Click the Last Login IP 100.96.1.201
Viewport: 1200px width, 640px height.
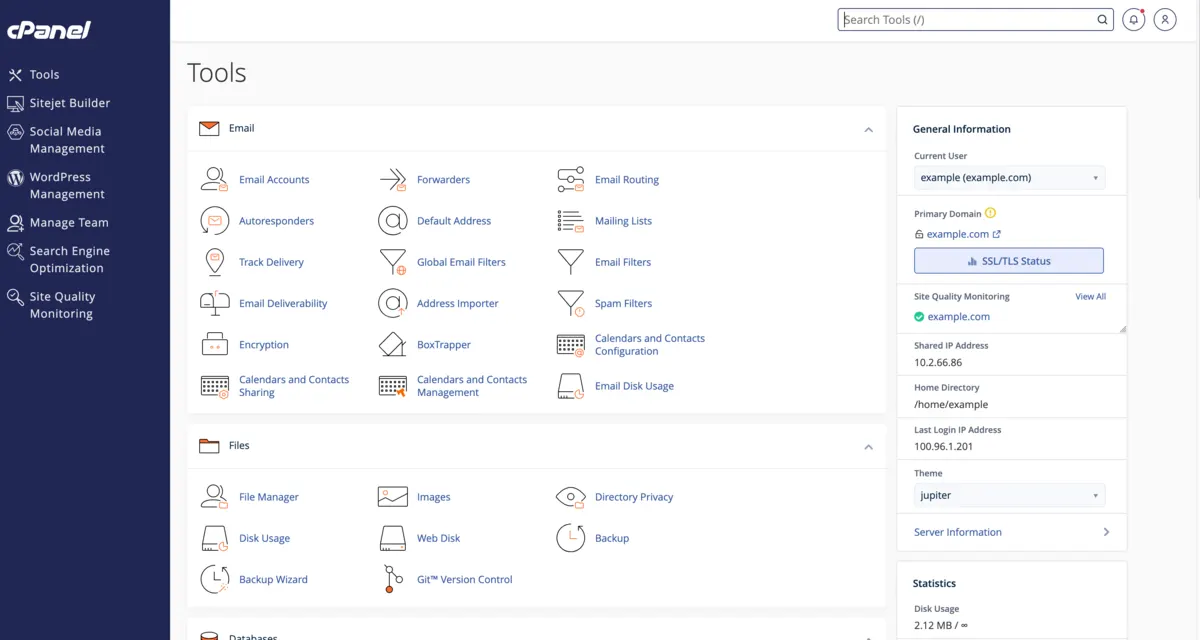(943, 447)
